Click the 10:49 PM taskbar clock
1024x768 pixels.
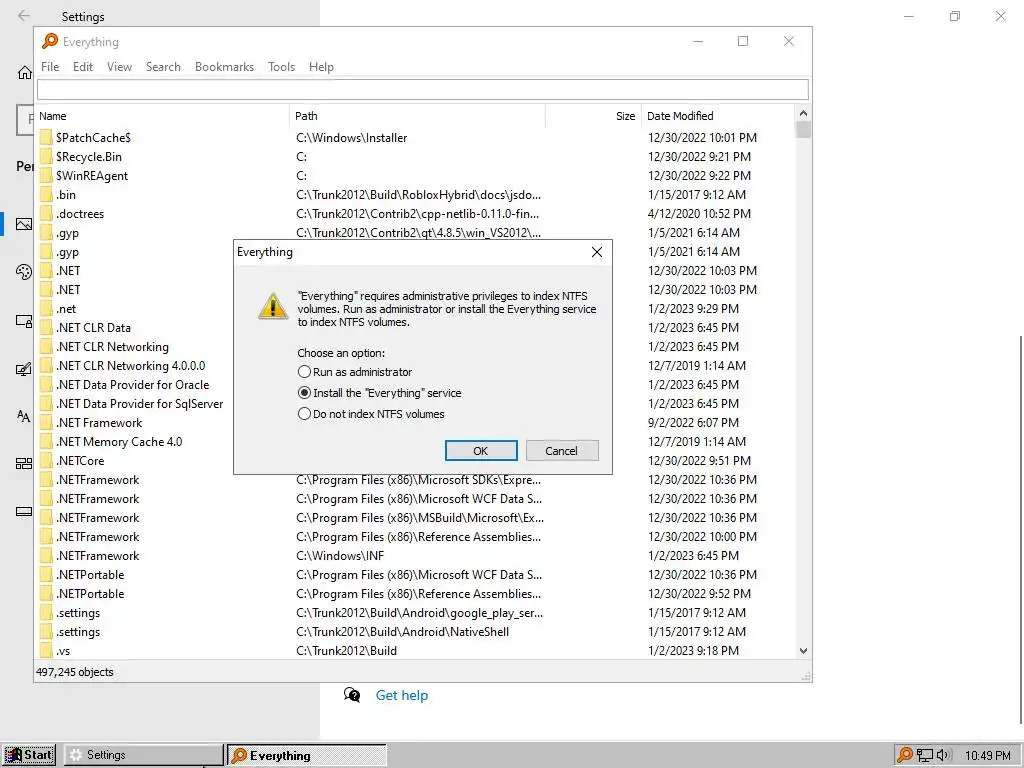coord(987,756)
